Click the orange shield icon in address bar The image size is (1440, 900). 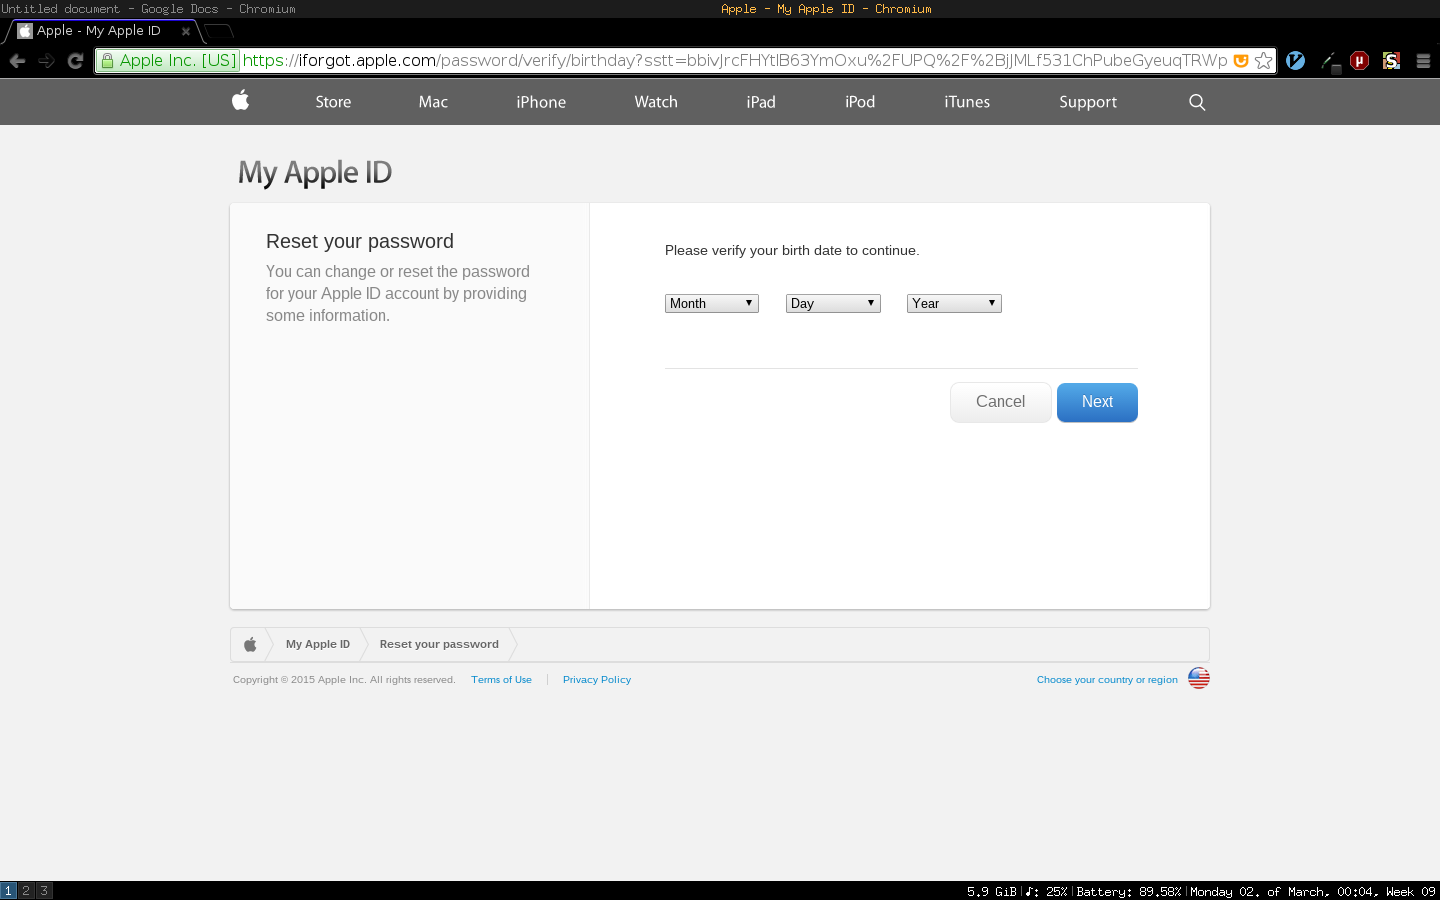coord(1241,61)
